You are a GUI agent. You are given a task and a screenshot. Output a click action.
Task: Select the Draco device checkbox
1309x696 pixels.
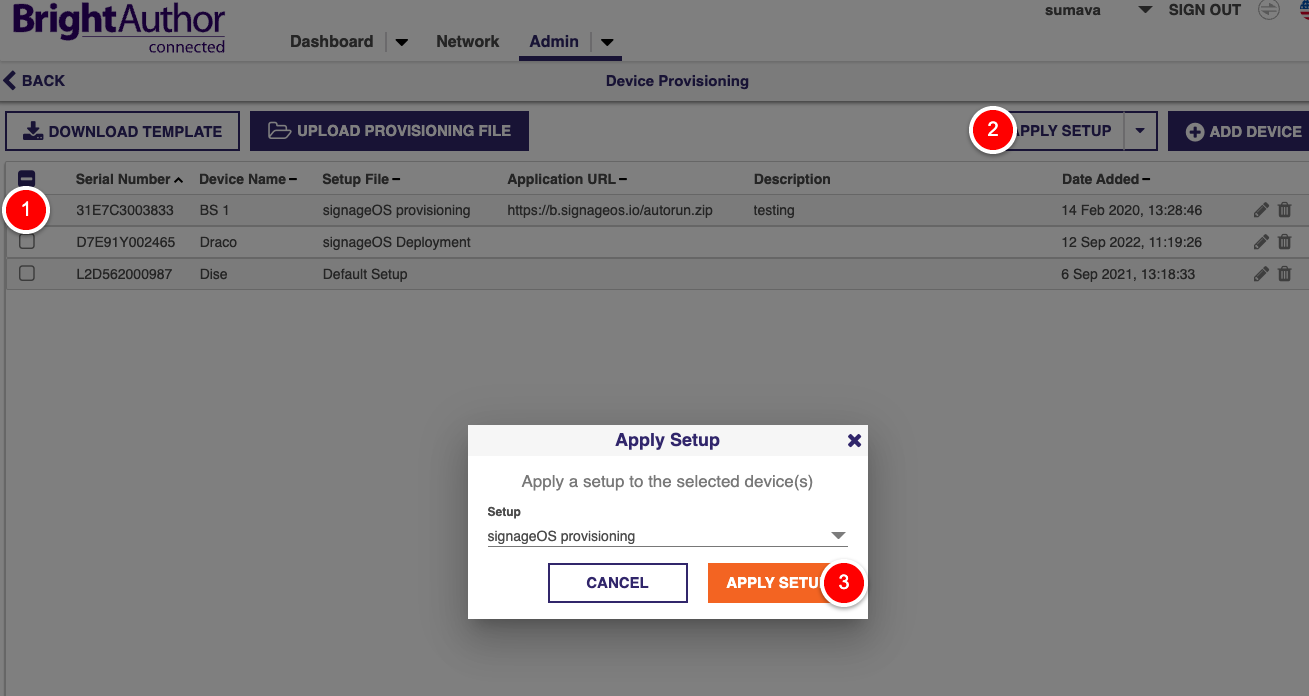(27, 242)
